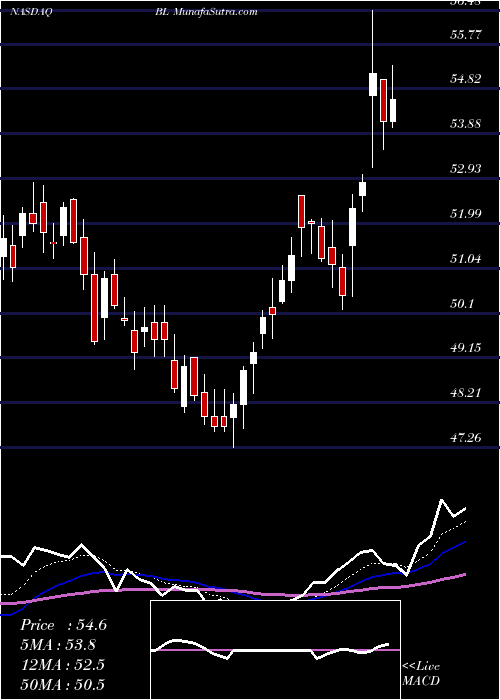Click the 53.88 price axis label
Image resolution: width=500 pixels, height=700 pixels.
tap(466, 124)
